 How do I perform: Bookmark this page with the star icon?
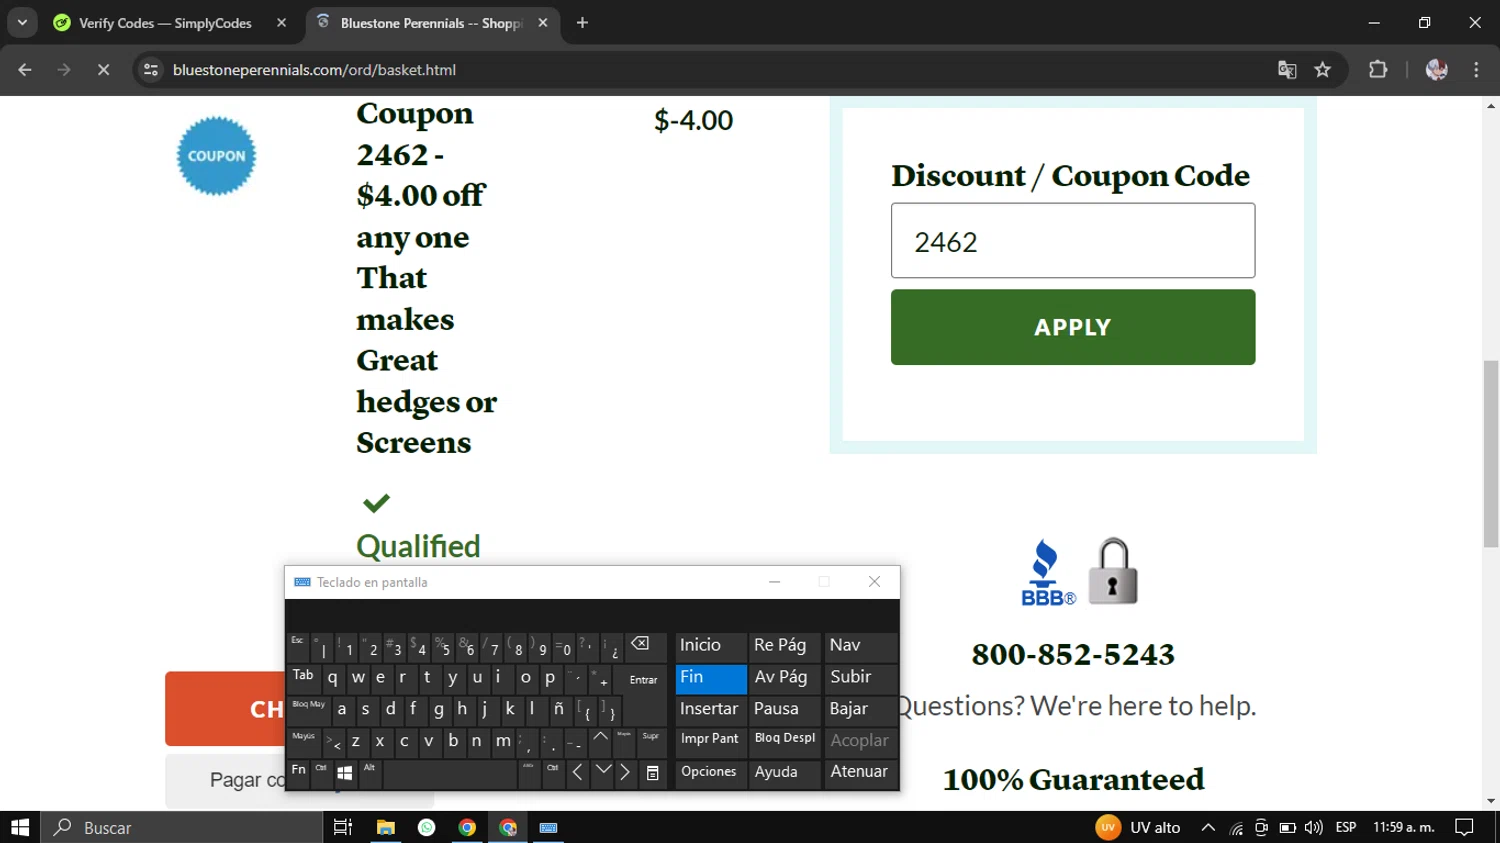(1323, 70)
